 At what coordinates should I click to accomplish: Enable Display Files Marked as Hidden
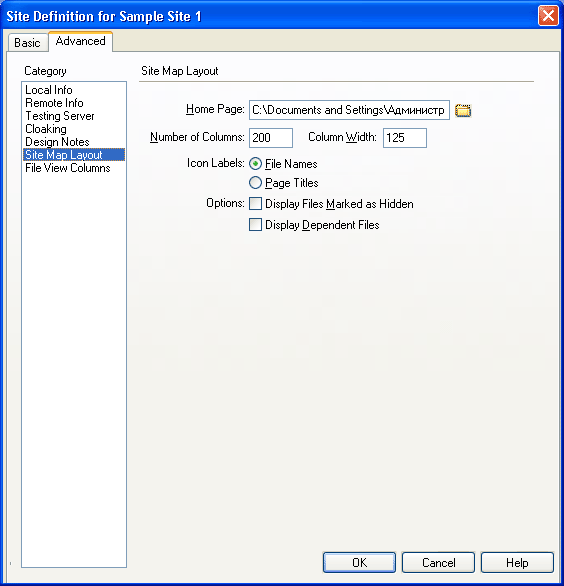point(255,204)
